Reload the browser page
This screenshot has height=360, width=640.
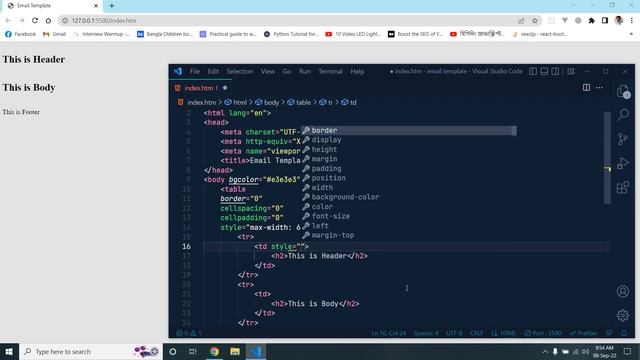tap(35, 20)
